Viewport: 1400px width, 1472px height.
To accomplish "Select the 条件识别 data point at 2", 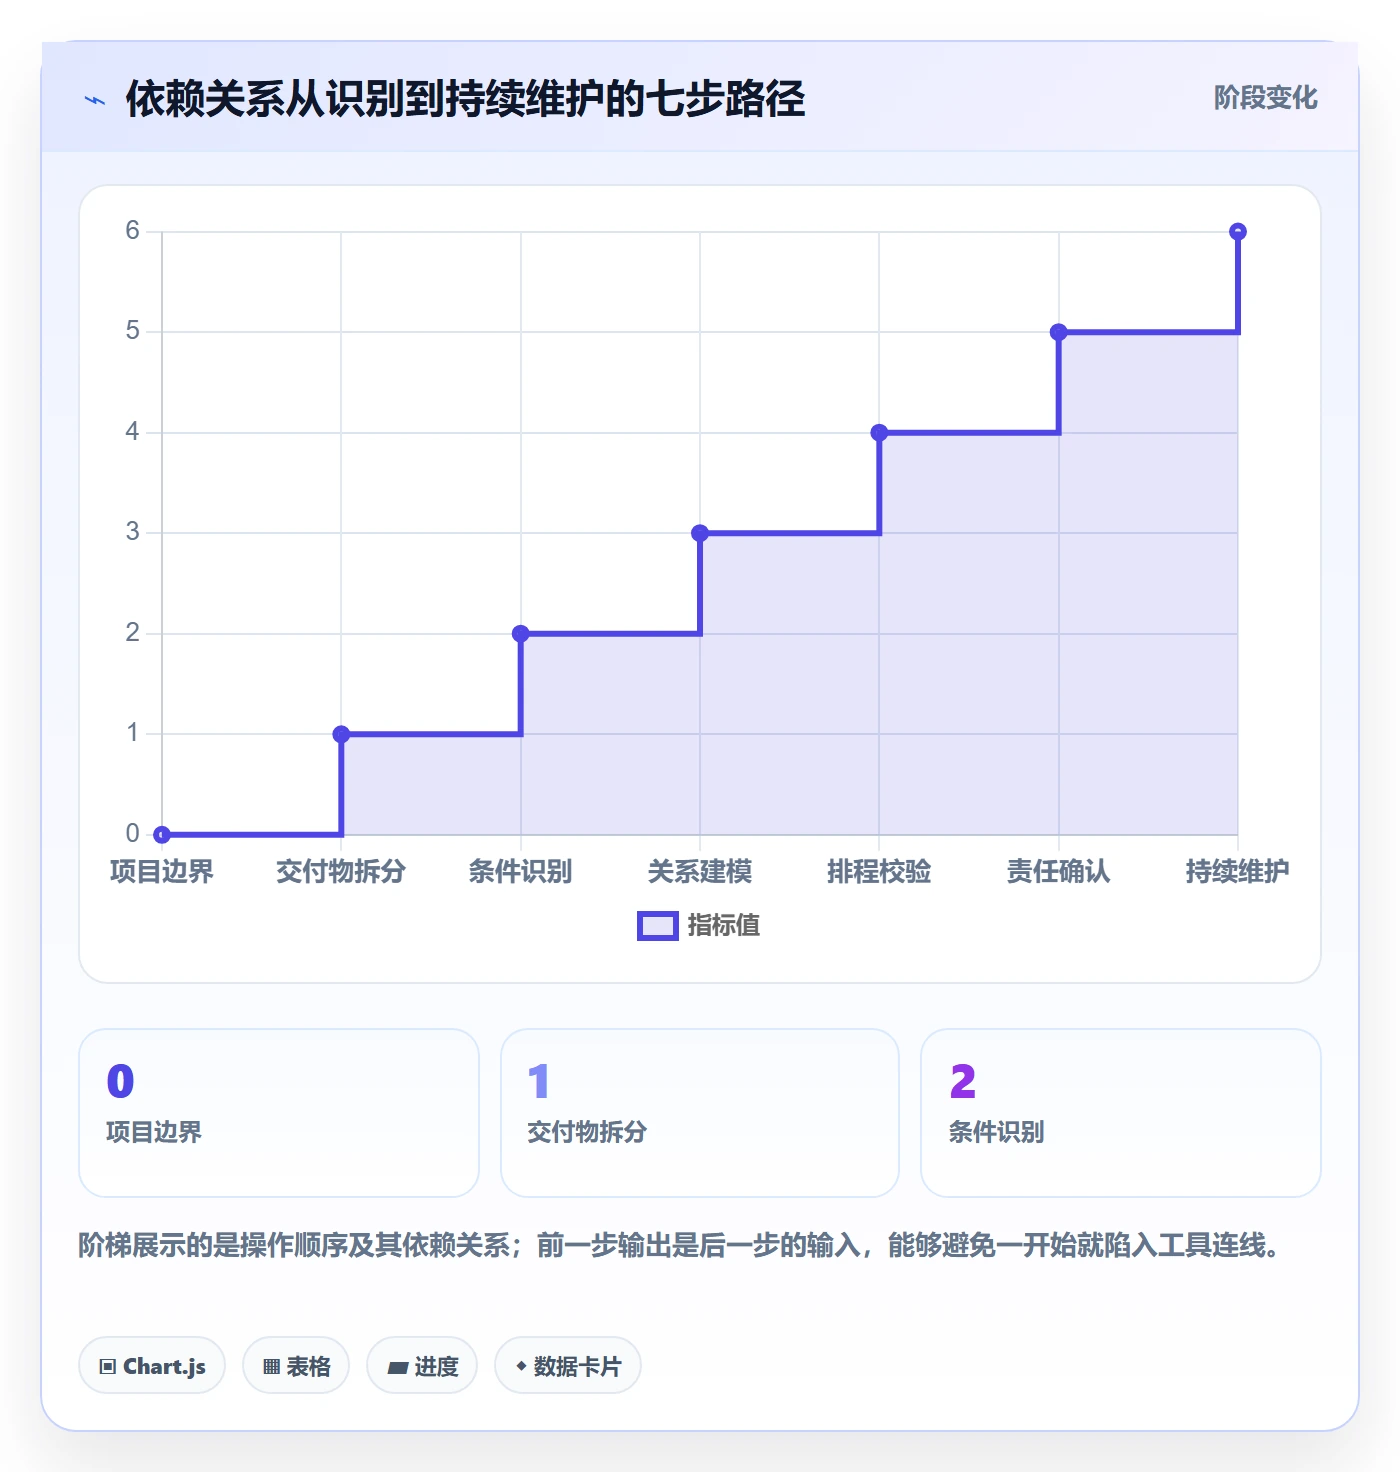I will pyautogui.click(x=521, y=633).
